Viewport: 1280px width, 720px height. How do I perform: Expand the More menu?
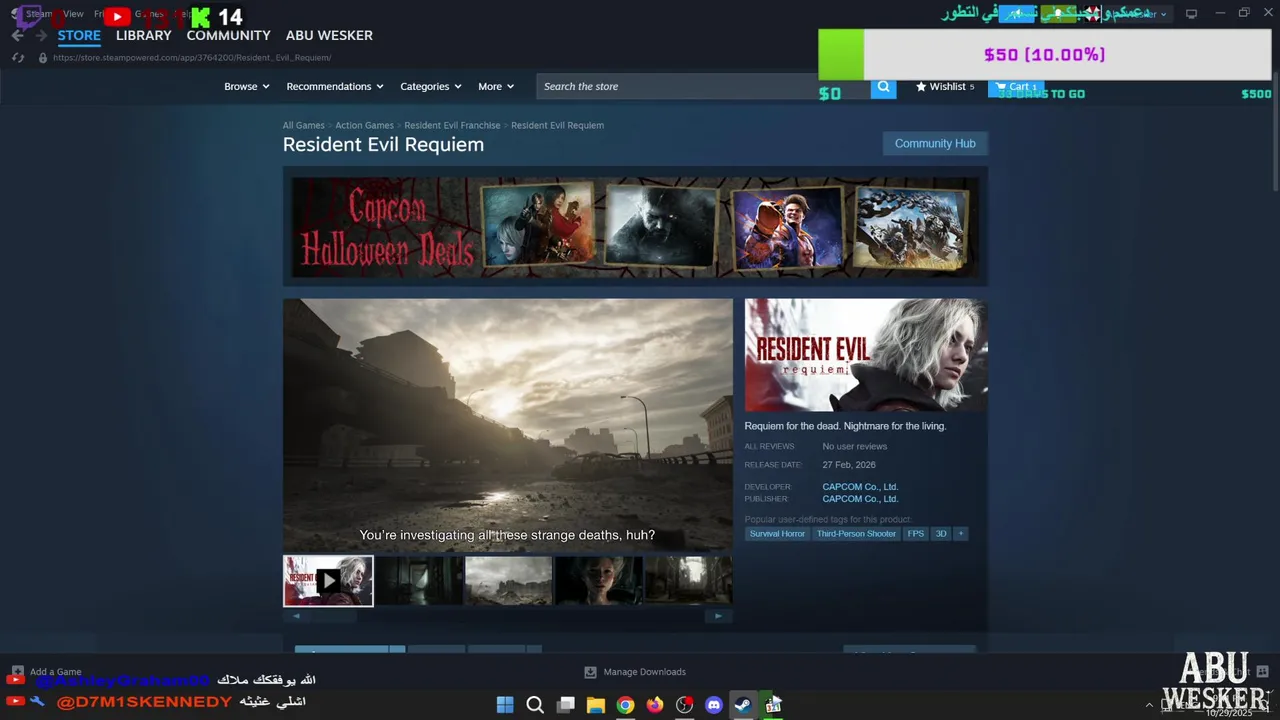(x=496, y=87)
